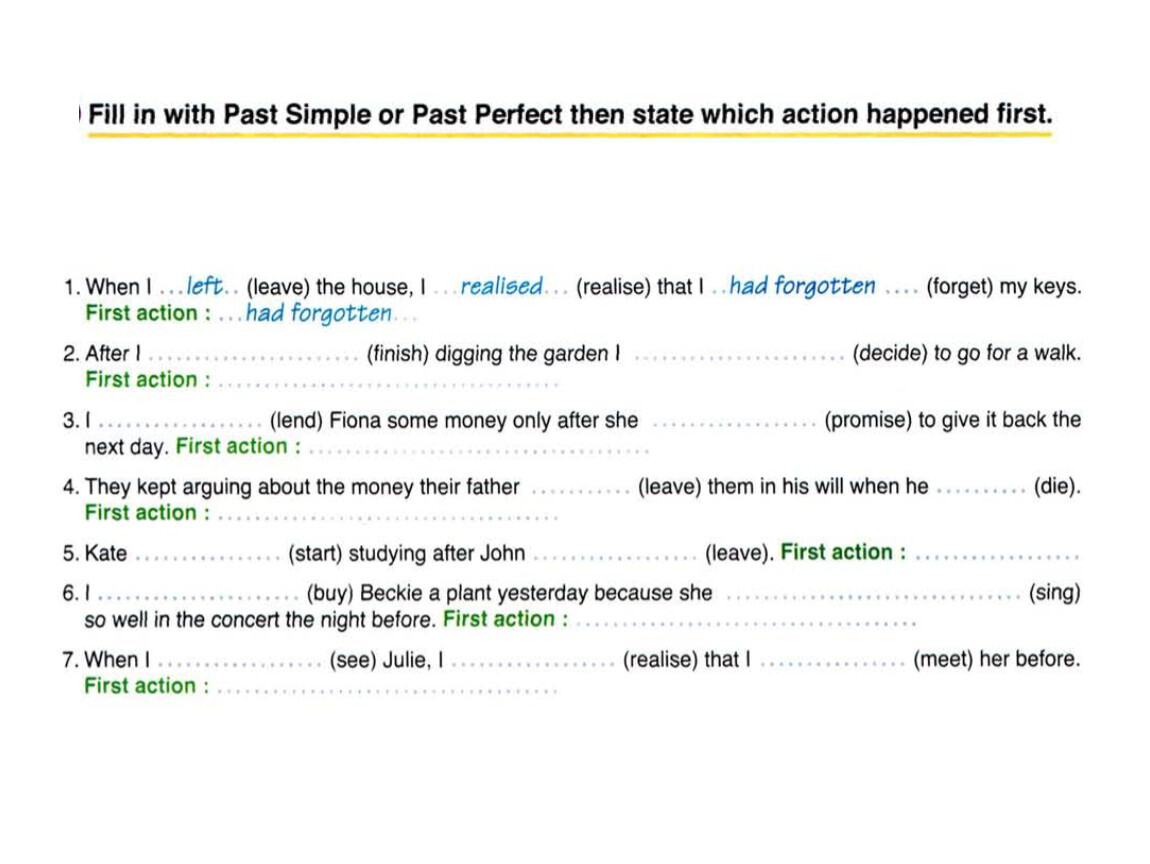Click the blank before (see) Julie

point(240,662)
